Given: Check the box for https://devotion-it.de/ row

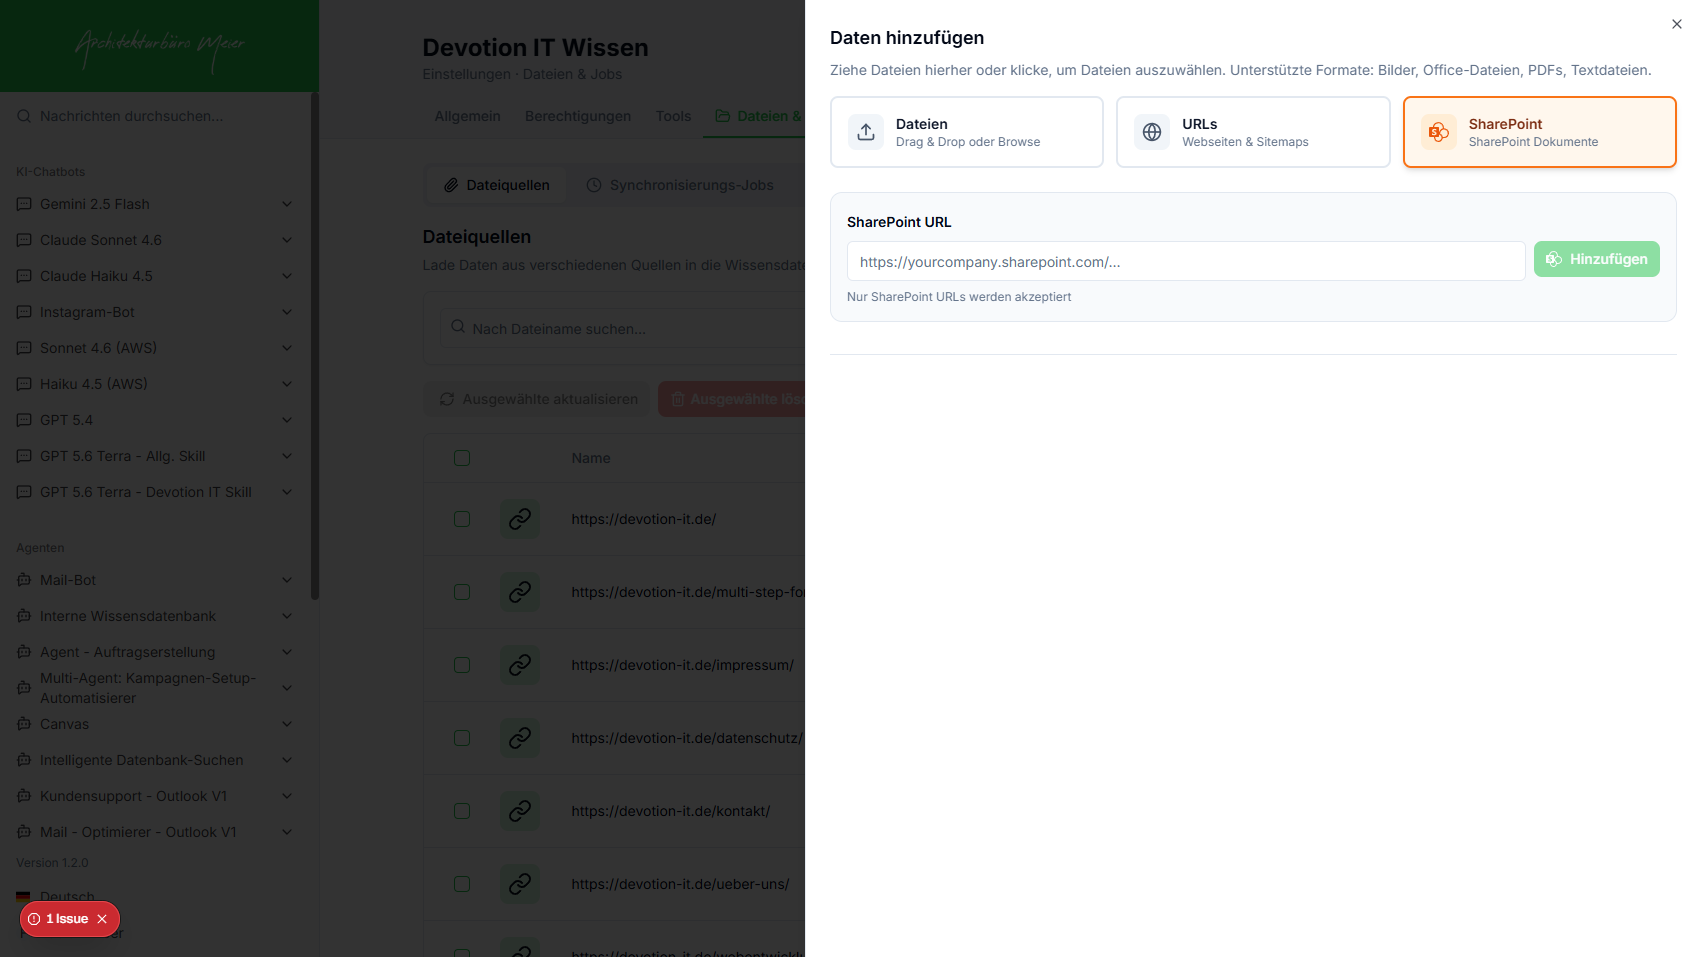Looking at the screenshot, I should coord(462,519).
